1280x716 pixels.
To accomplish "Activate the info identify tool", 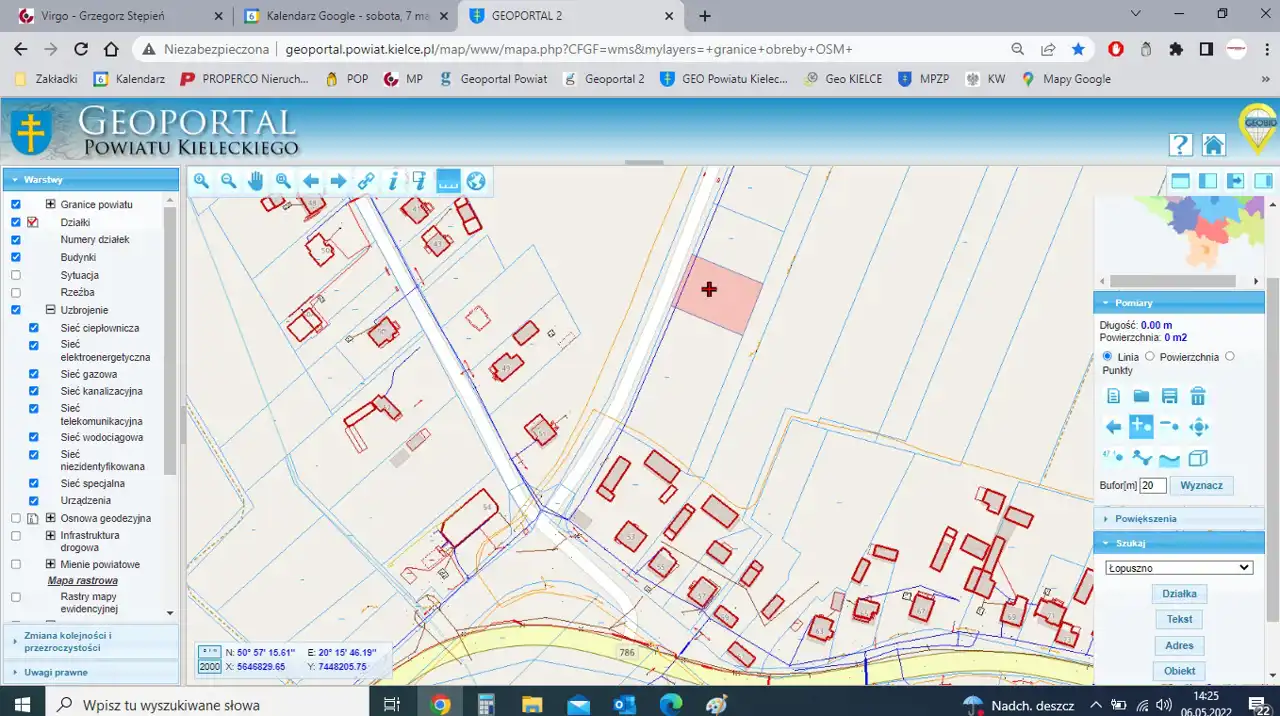I will 393,181.
